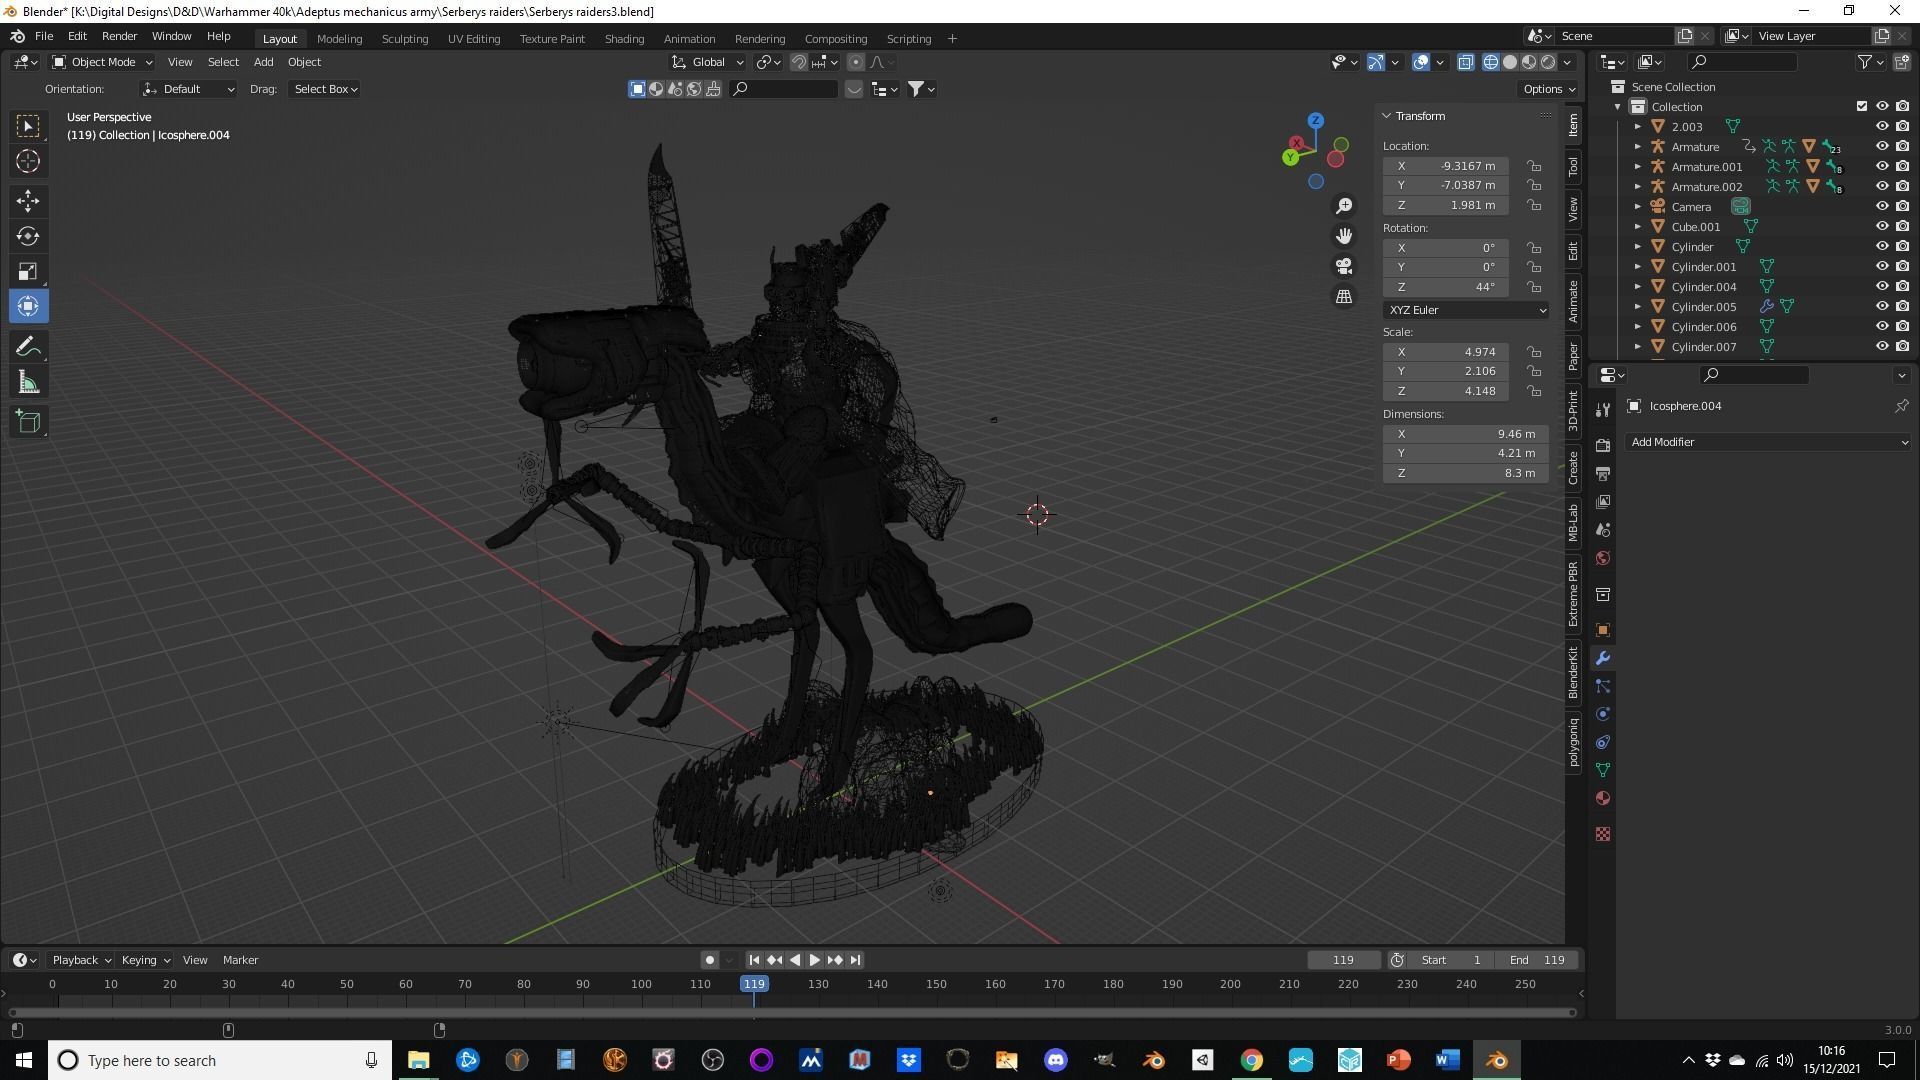This screenshot has height=1080, width=1920.
Task: Click the current frame 119 field
Action: (1343, 960)
